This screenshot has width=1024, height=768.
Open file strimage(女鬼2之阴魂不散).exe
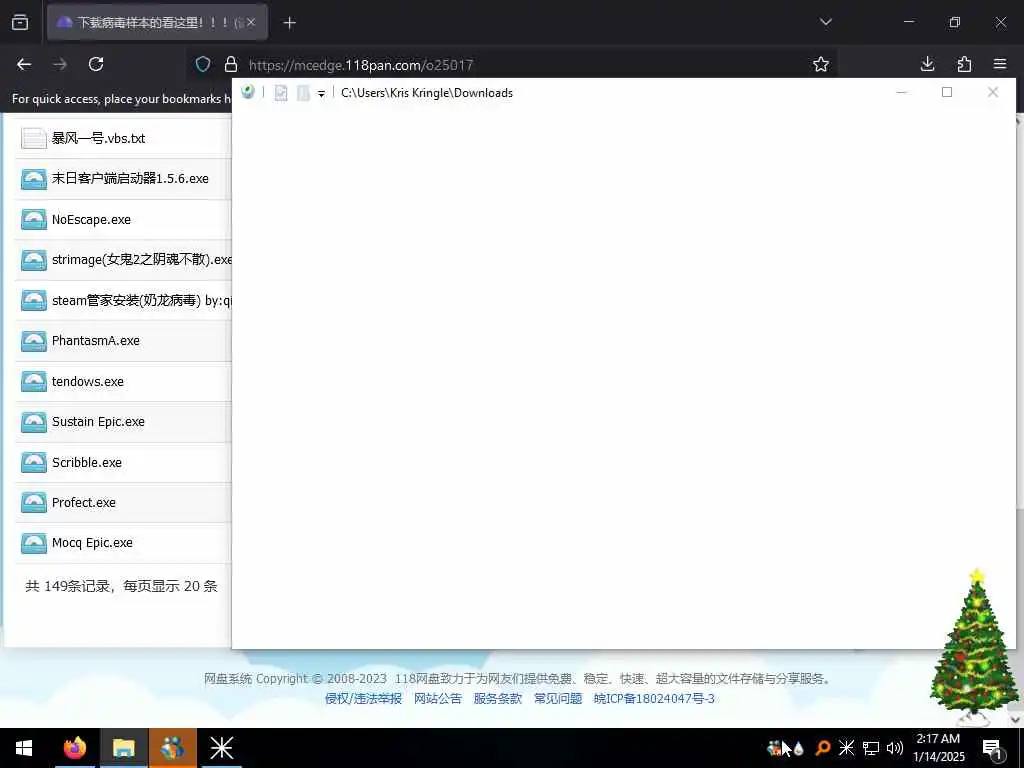(x=142, y=260)
